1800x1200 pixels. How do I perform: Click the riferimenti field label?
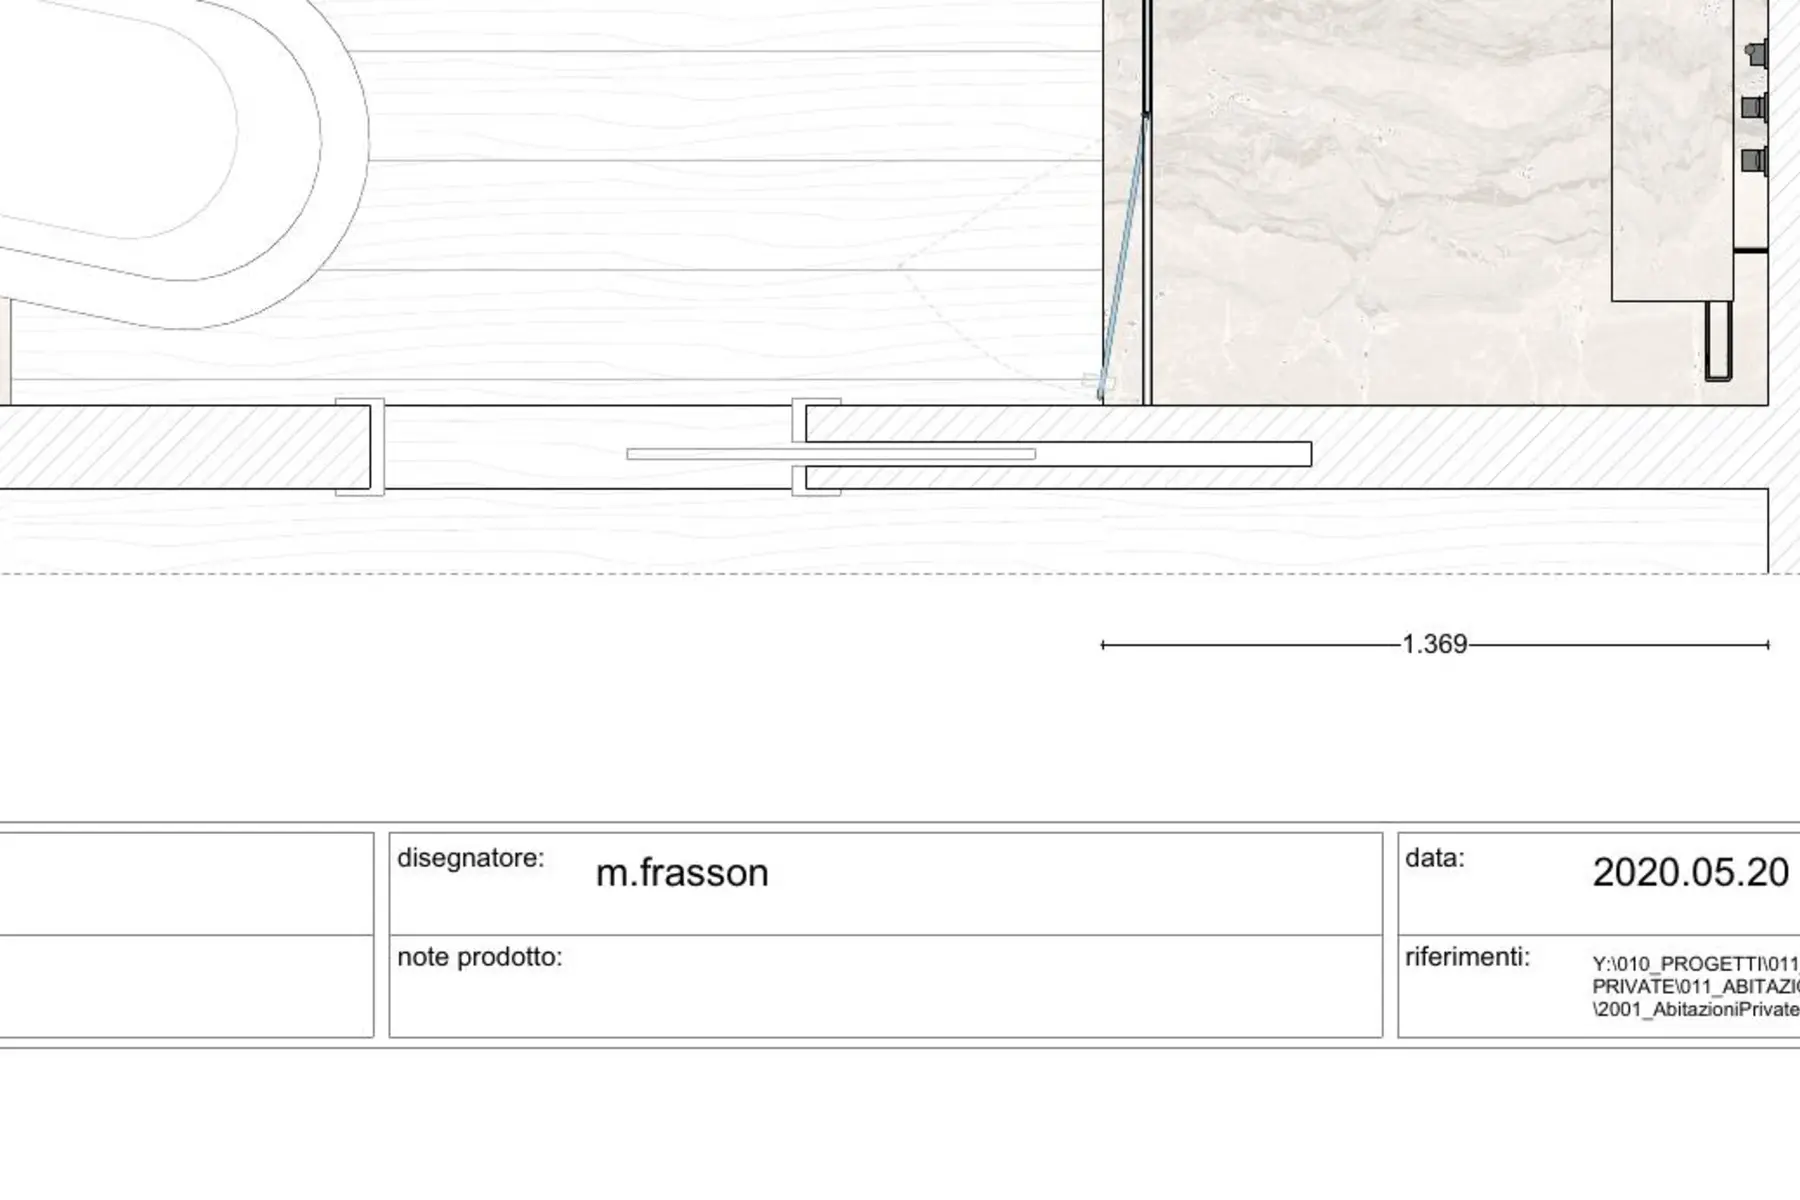click(x=1467, y=957)
